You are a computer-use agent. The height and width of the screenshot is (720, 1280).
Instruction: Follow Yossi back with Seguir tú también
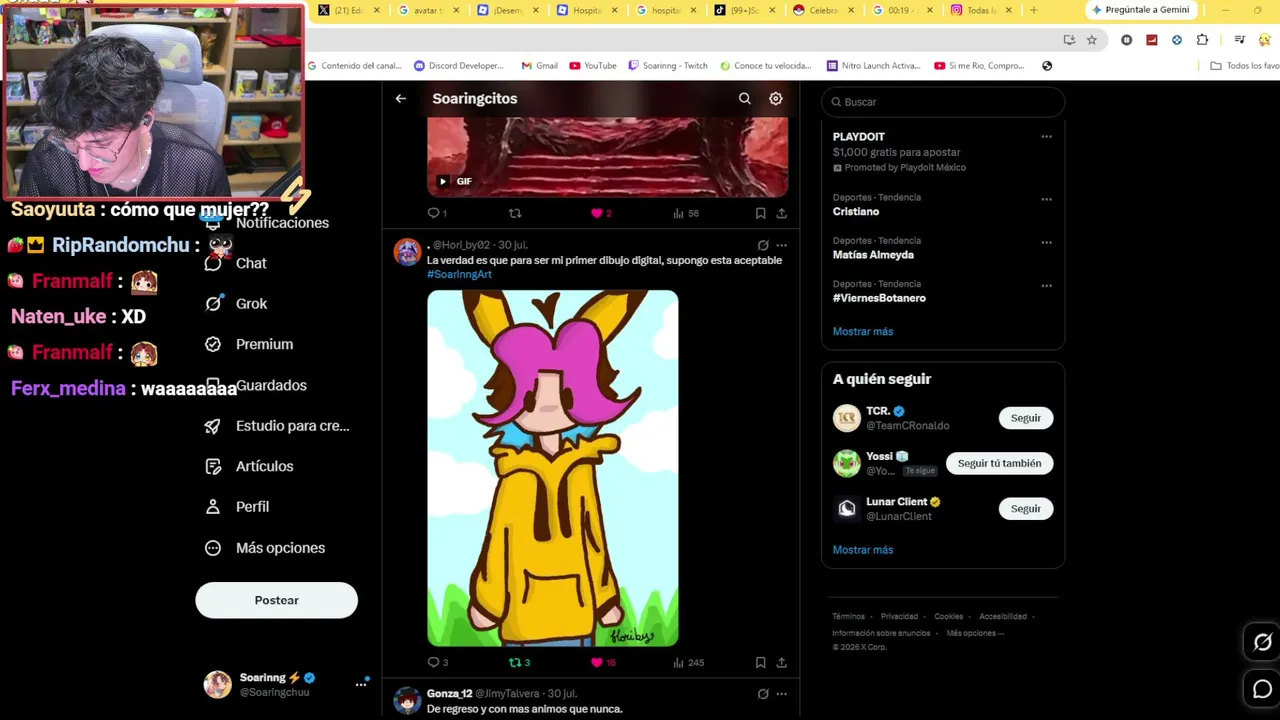[x=999, y=463]
